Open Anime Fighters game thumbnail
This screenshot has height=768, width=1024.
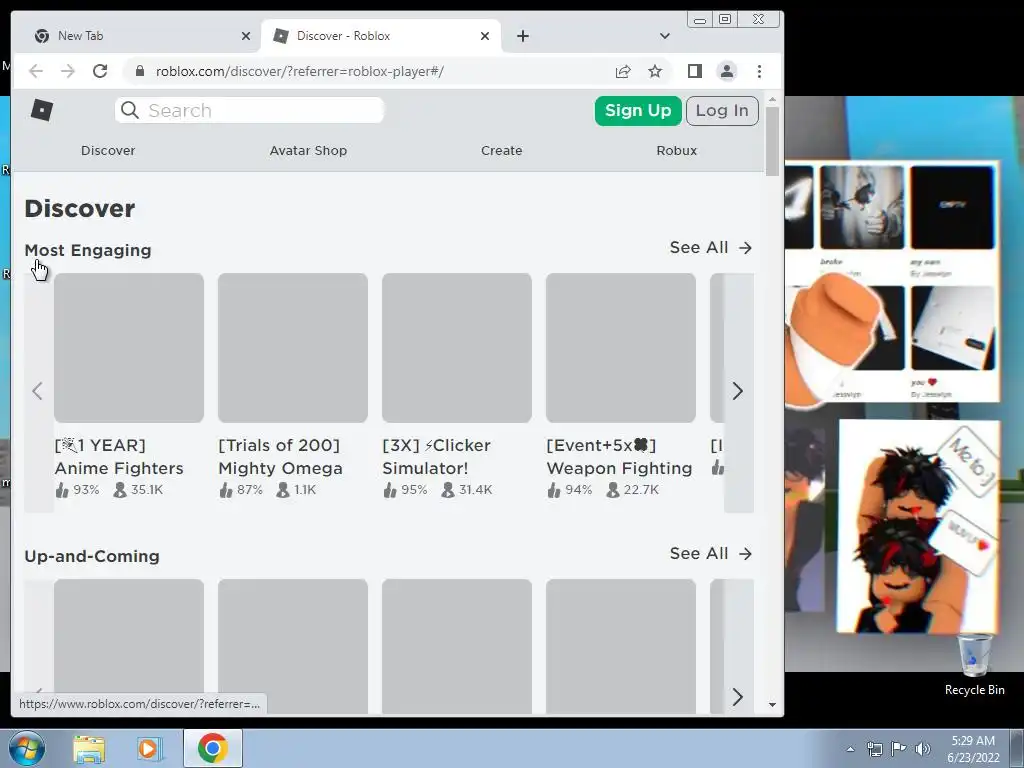click(x=129, y=347)
